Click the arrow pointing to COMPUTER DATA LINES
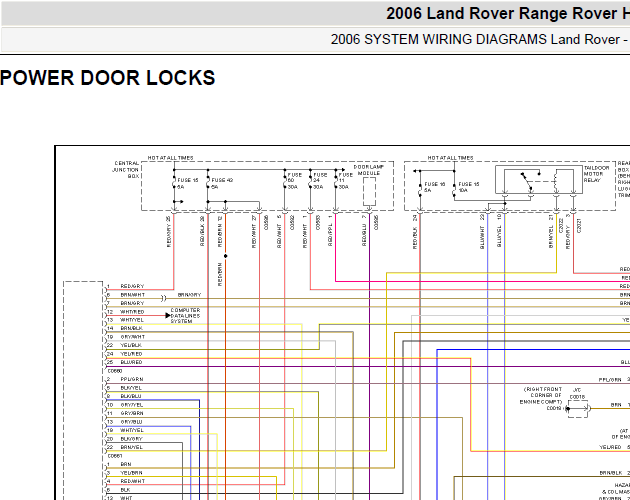 (x=168, y=316)
